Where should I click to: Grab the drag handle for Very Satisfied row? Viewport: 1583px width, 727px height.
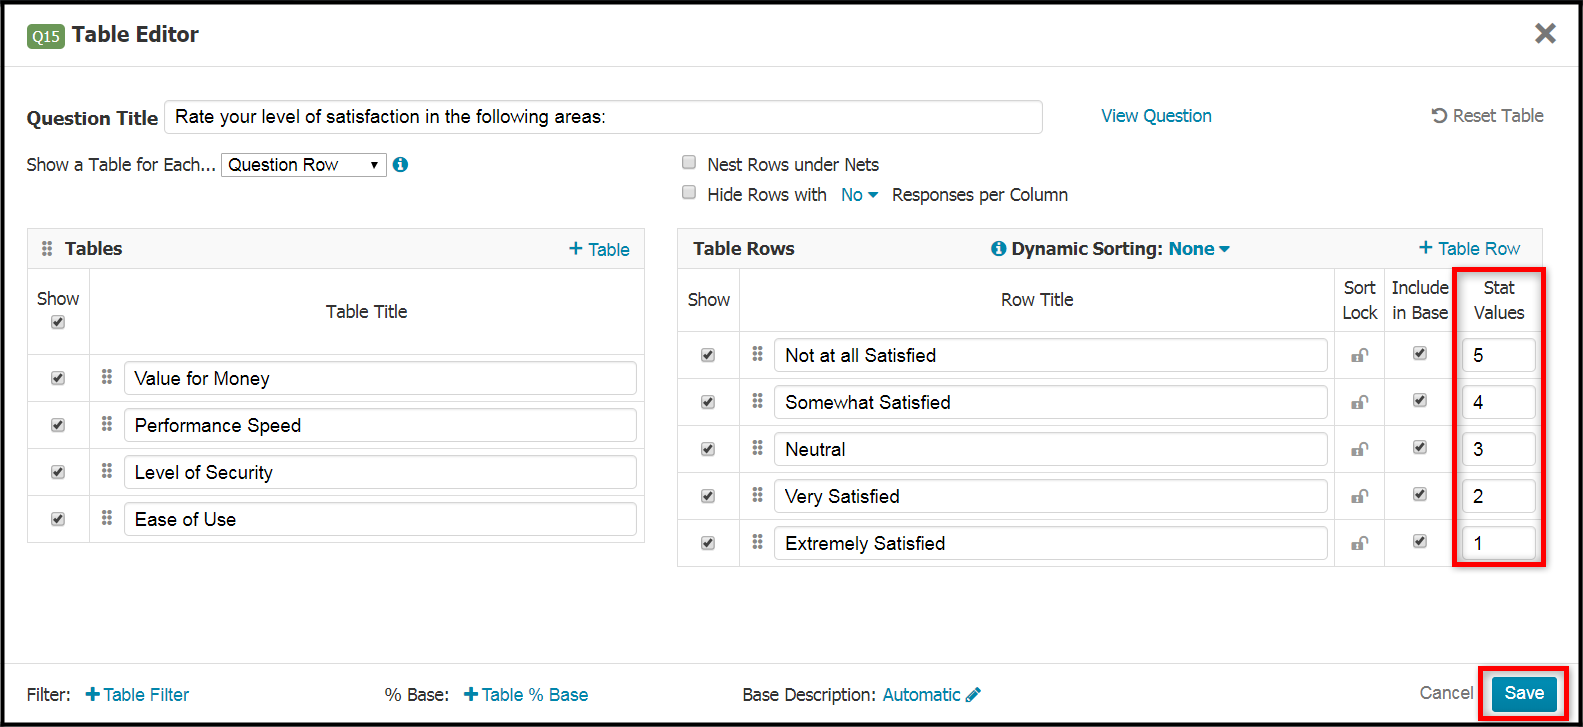click(x=758, y=495)
